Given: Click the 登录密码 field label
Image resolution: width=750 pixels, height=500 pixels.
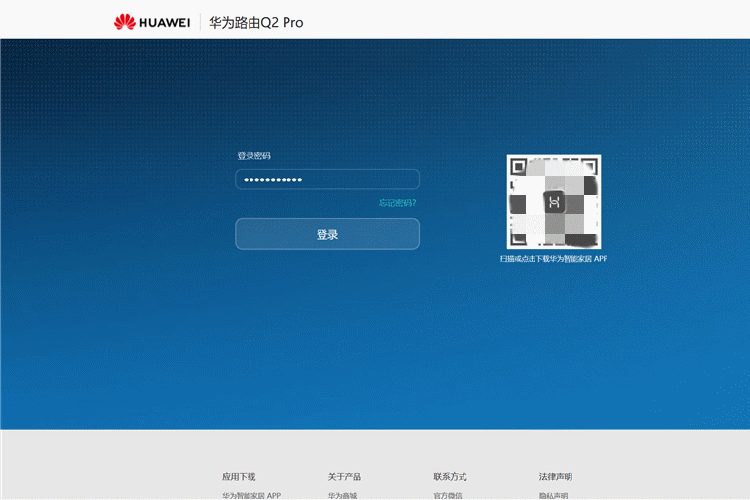Looking at the screenshot, I should [253, 156].
